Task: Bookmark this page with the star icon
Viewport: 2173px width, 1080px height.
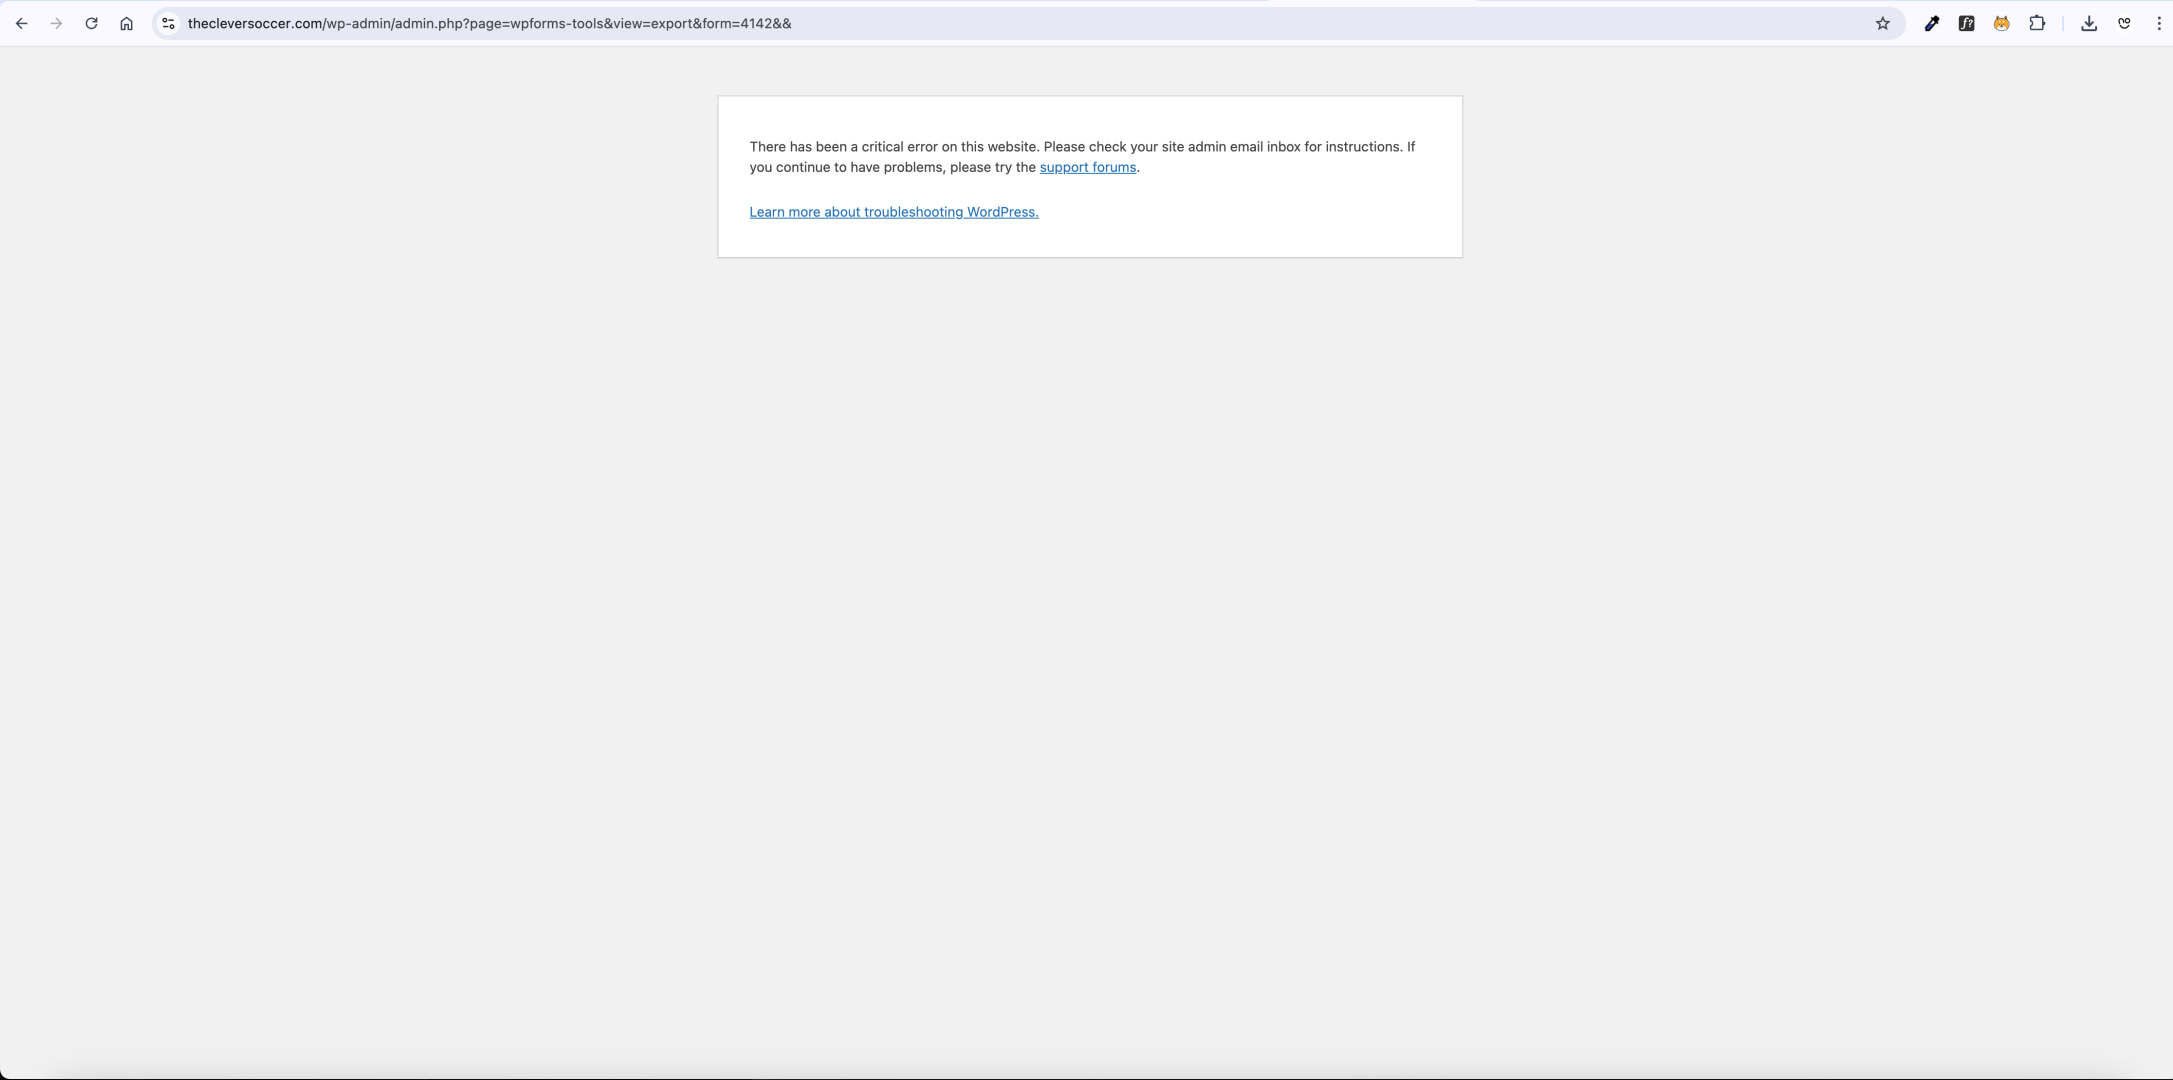Action: [x=1883, y=24]
